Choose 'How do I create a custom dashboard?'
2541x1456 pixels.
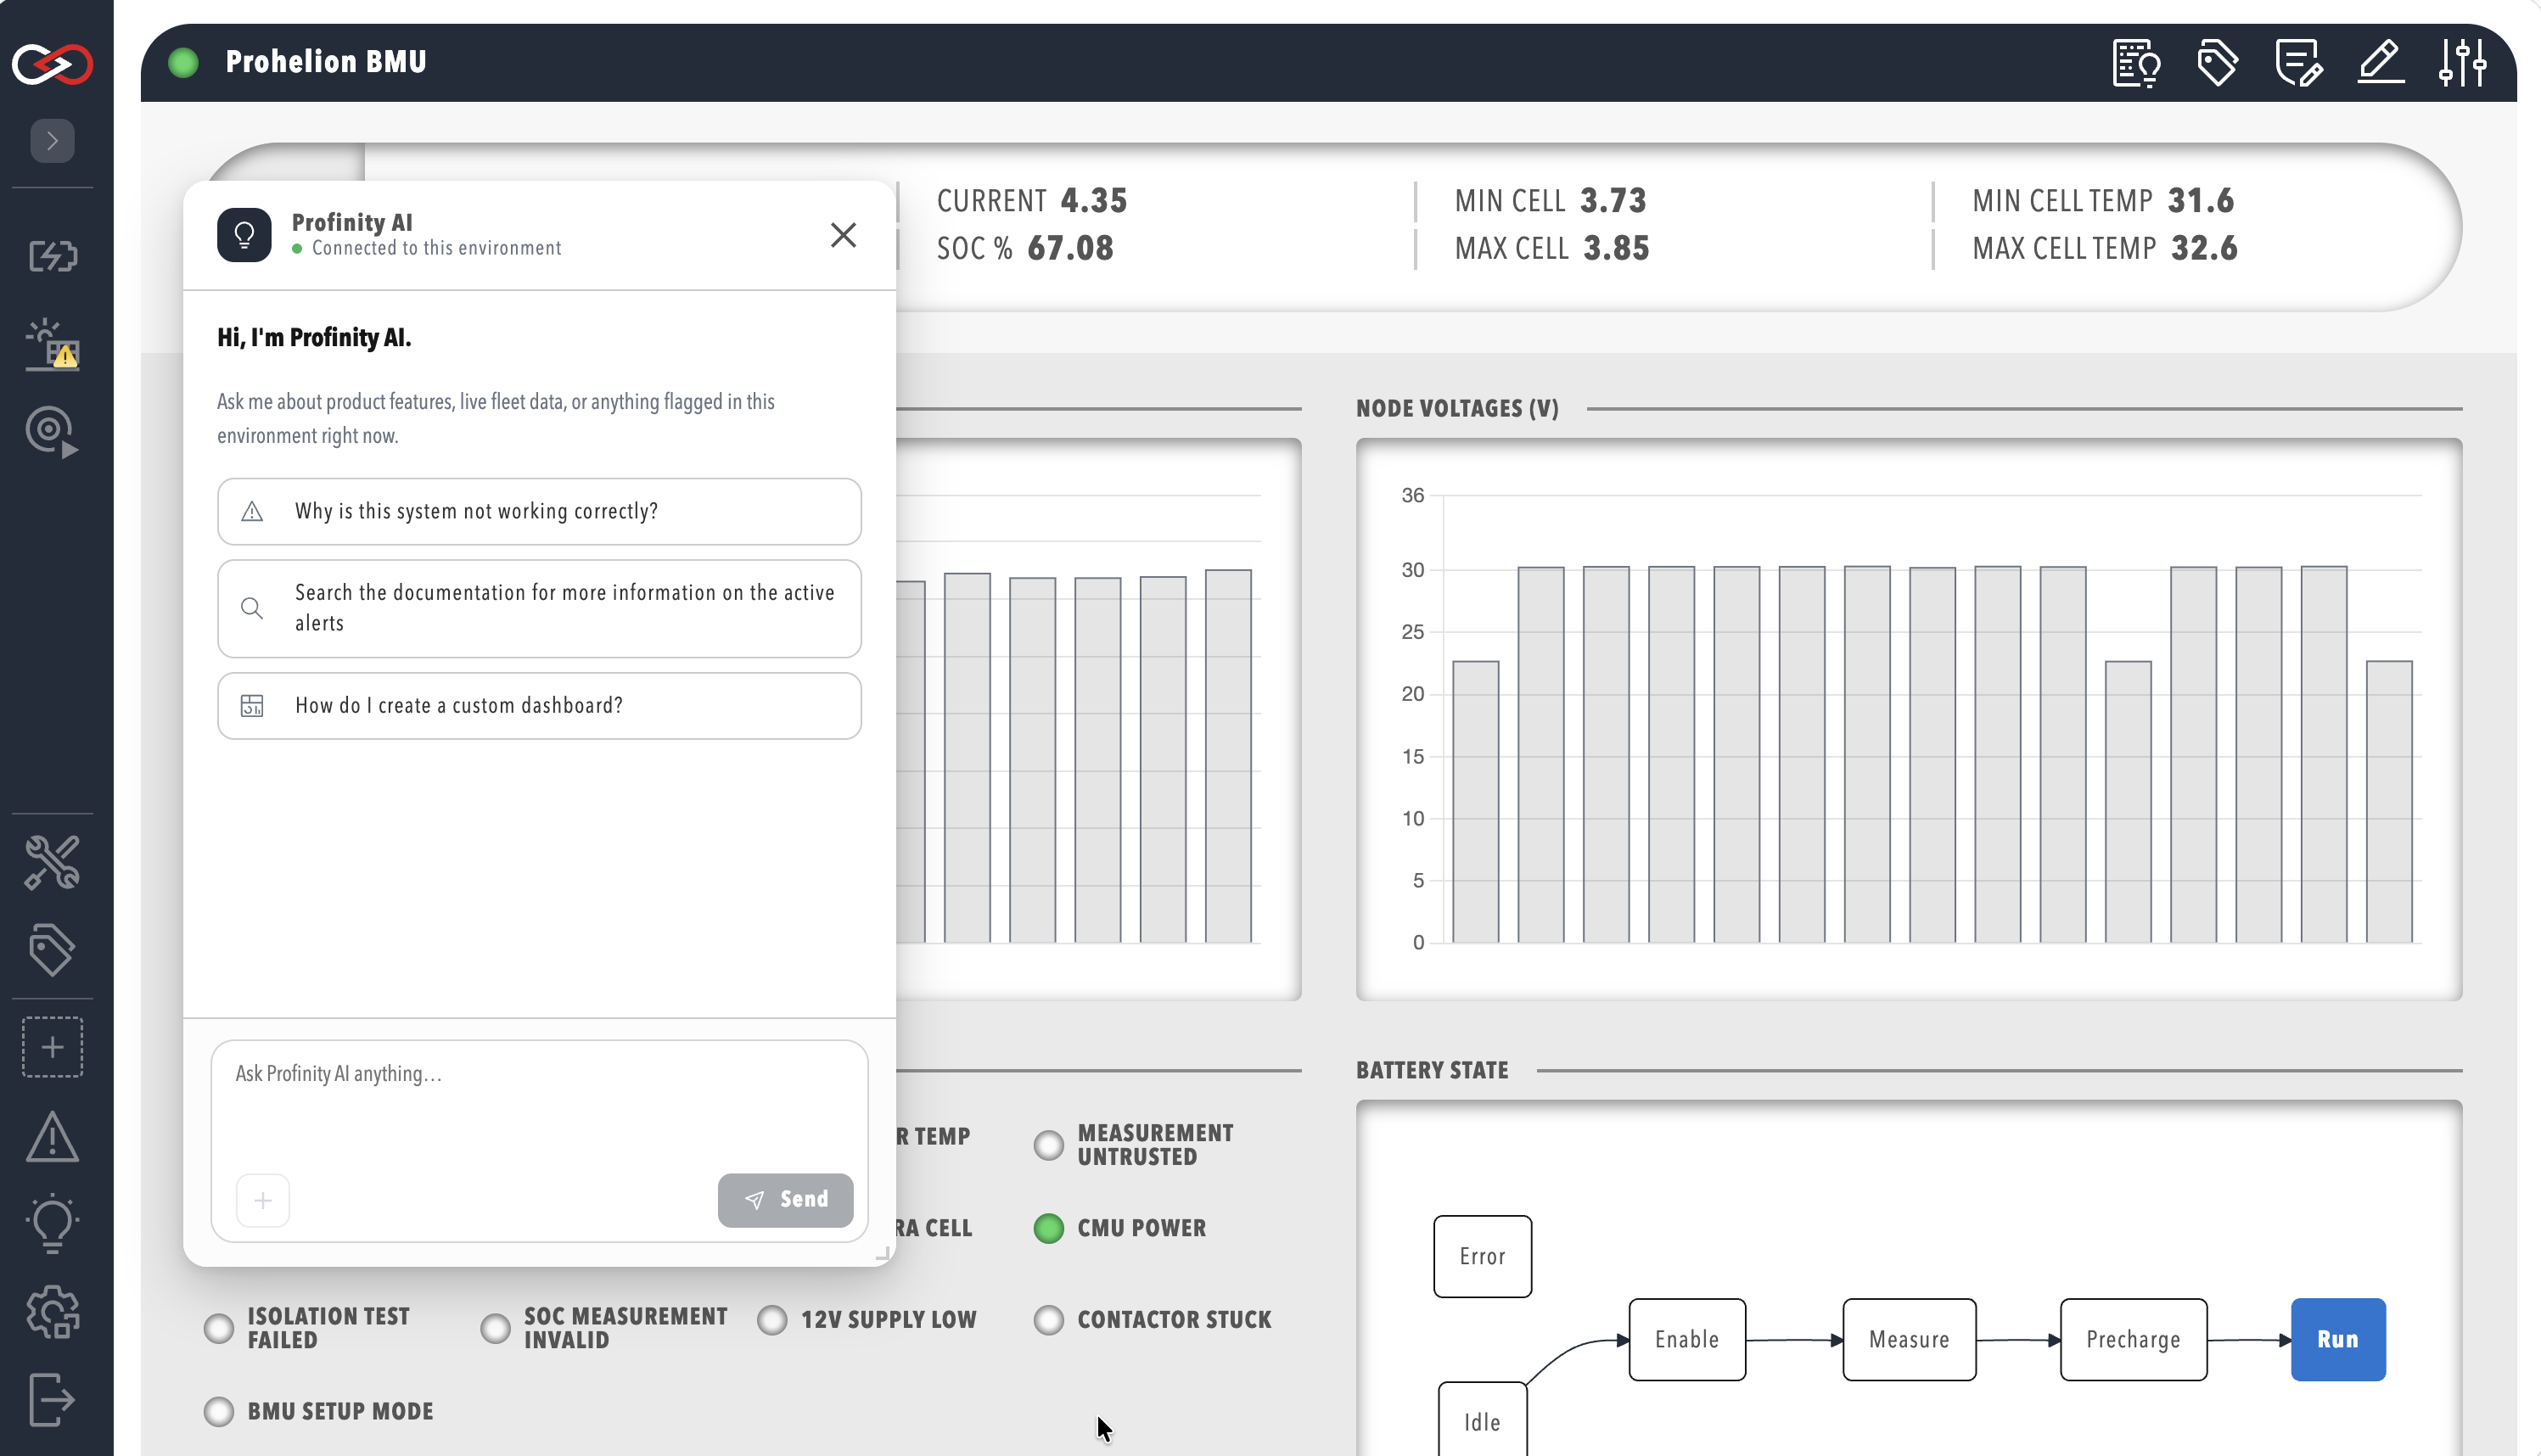click(x=539, y=706)
